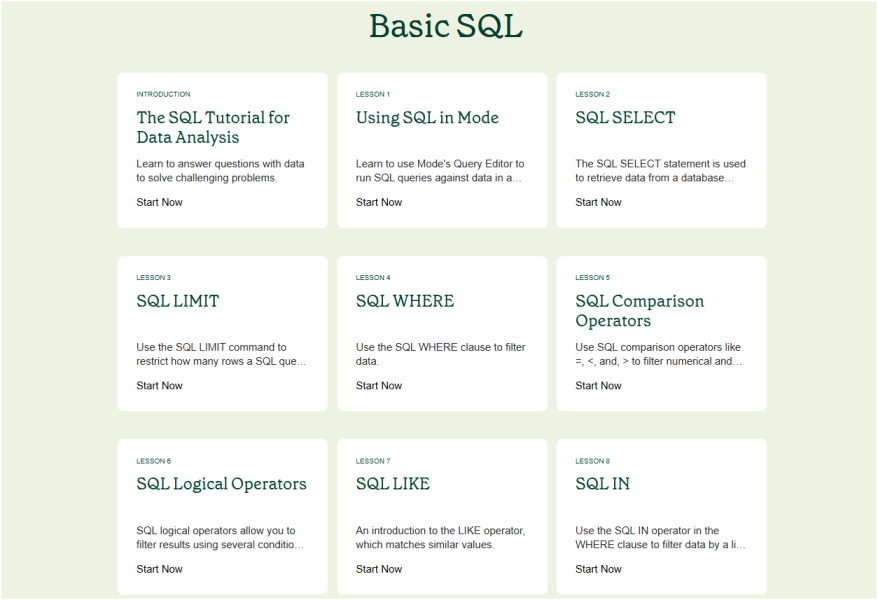The image size is (878, 600).
Task: Select the Lesson 4 label on SQL WHERE card
Action: click(373, 278)
